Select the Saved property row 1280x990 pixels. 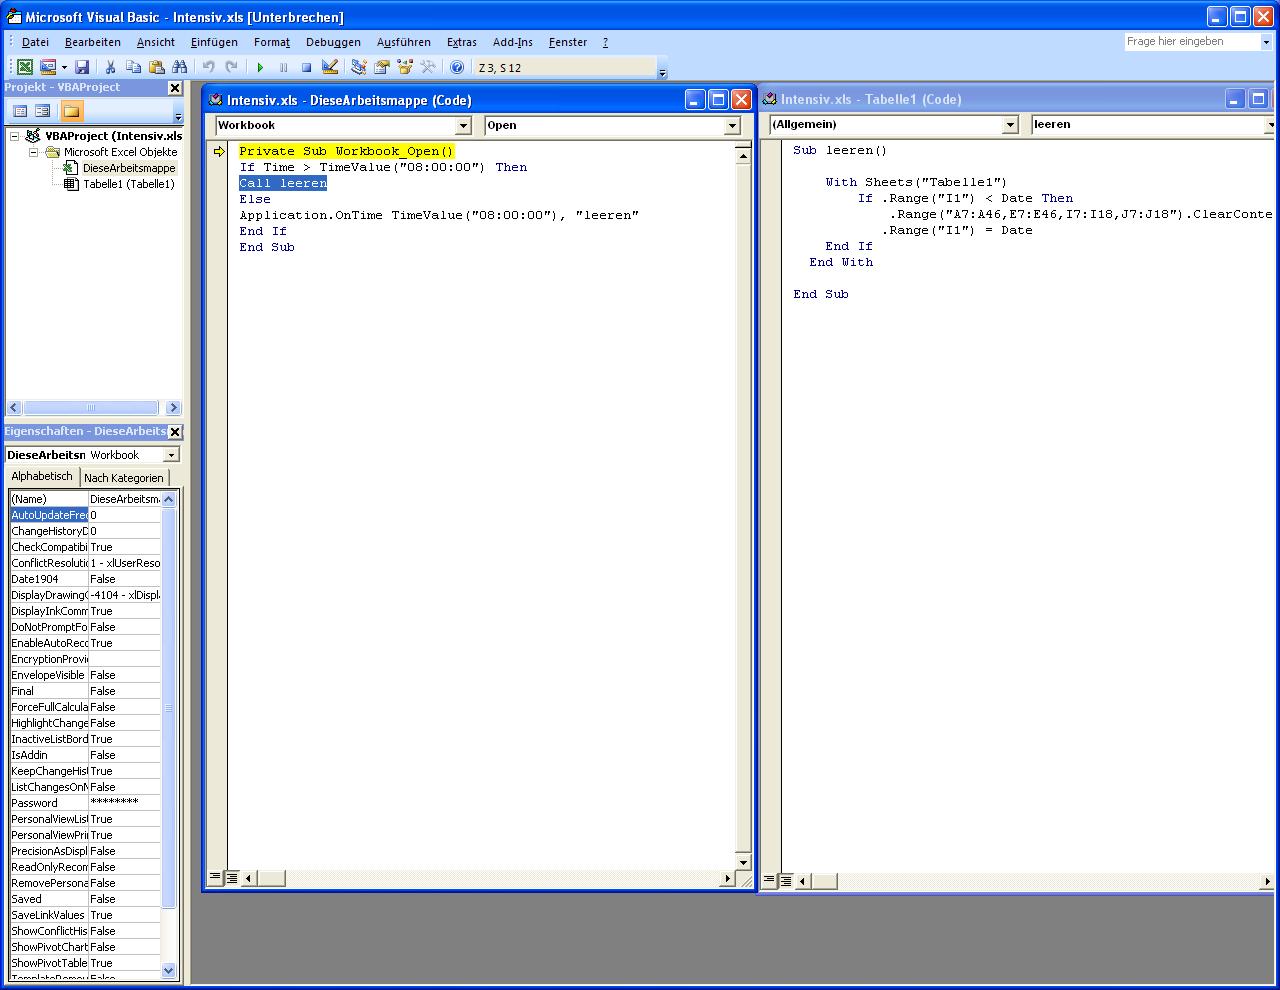click(x=85, y=899)
